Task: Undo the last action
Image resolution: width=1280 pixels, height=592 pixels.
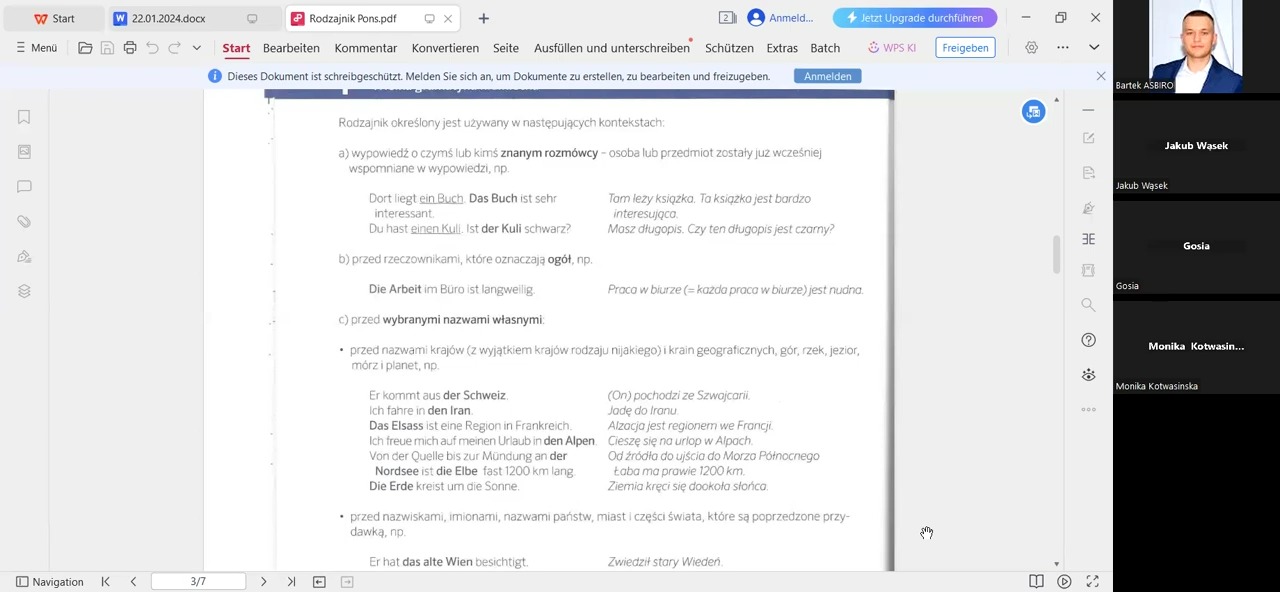Action: [152, 48]
